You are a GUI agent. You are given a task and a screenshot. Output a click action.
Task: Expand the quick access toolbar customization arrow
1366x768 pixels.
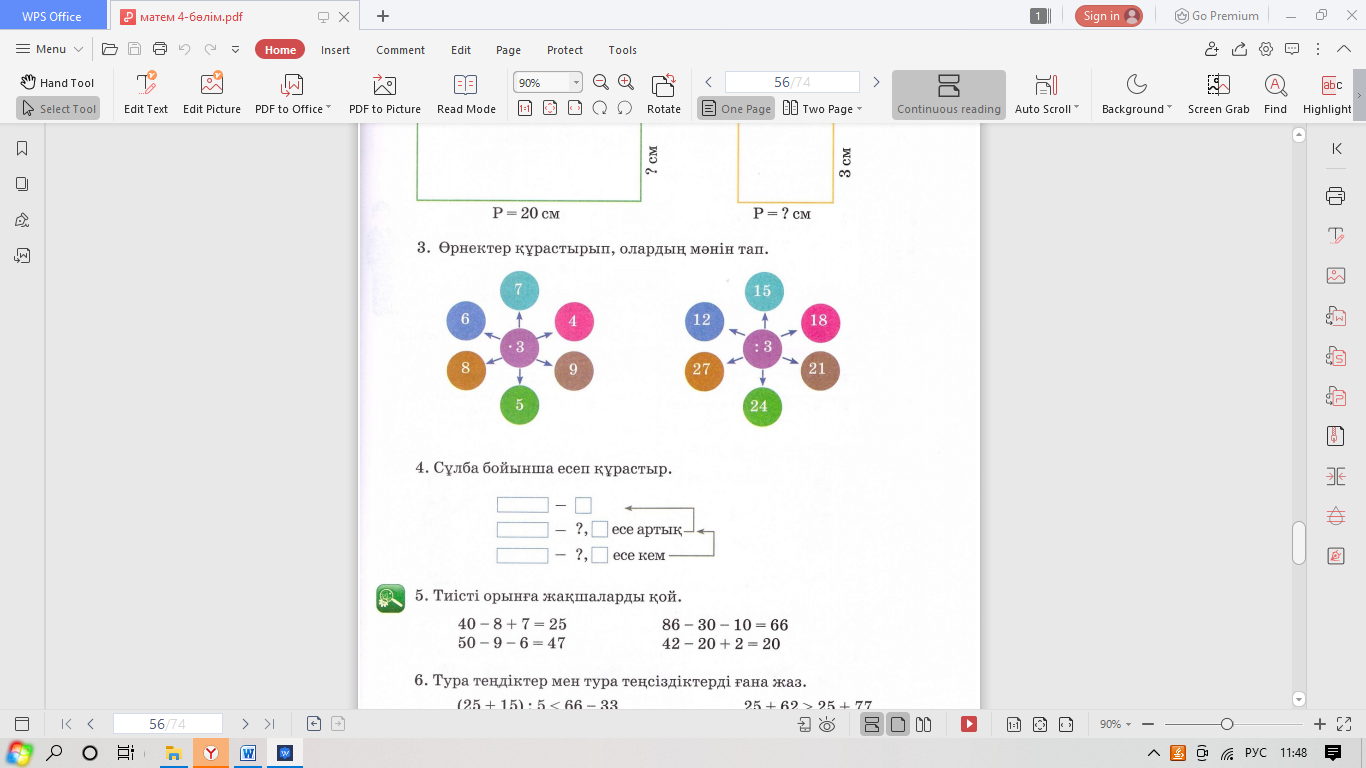[x=236, y=49]
